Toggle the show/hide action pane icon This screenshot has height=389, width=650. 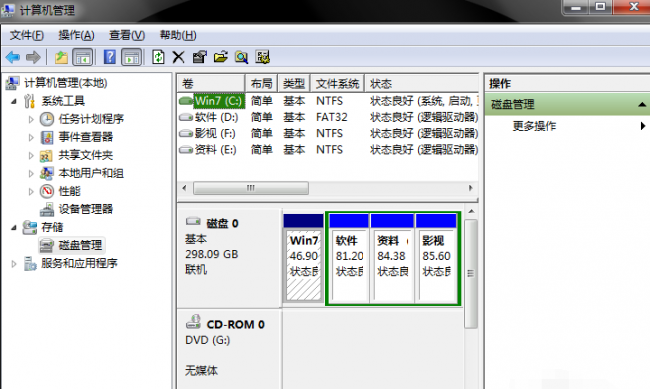pos(131,57)
